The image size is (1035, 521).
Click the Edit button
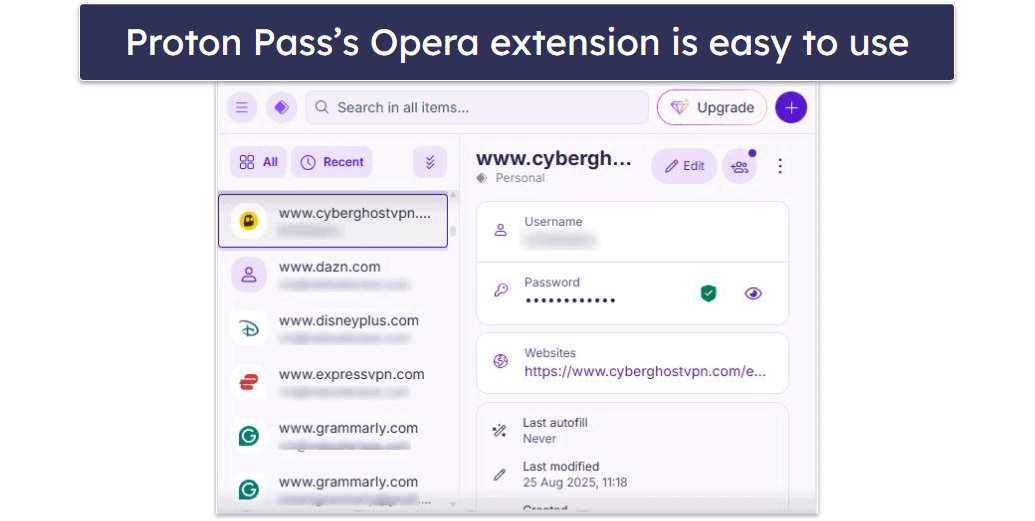684,166
